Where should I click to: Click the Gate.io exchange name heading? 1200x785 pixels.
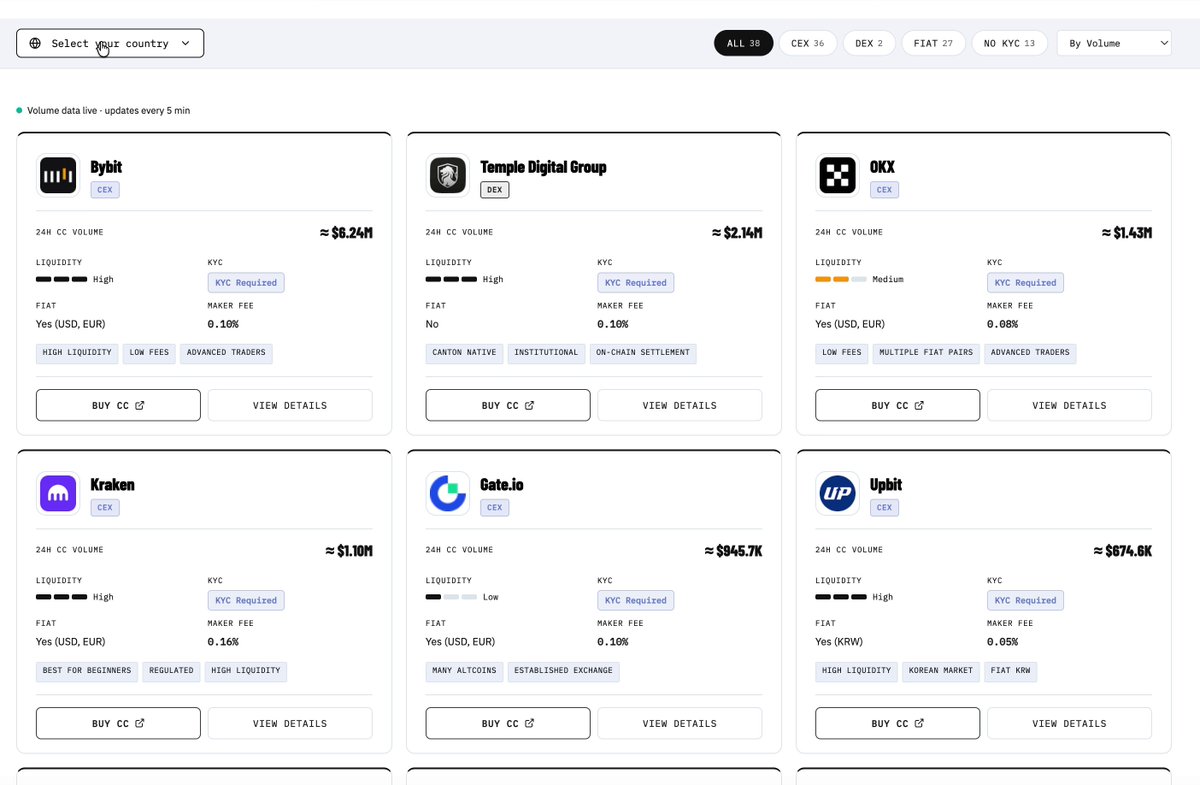(502, 485)
